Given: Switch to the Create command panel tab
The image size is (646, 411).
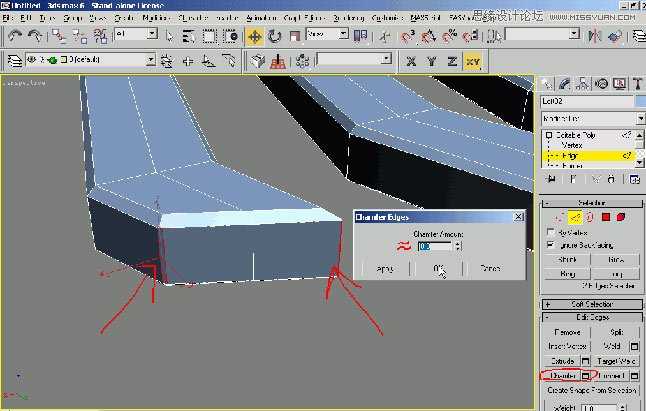Looking at the screenshot, I should [x=547, y=84].
